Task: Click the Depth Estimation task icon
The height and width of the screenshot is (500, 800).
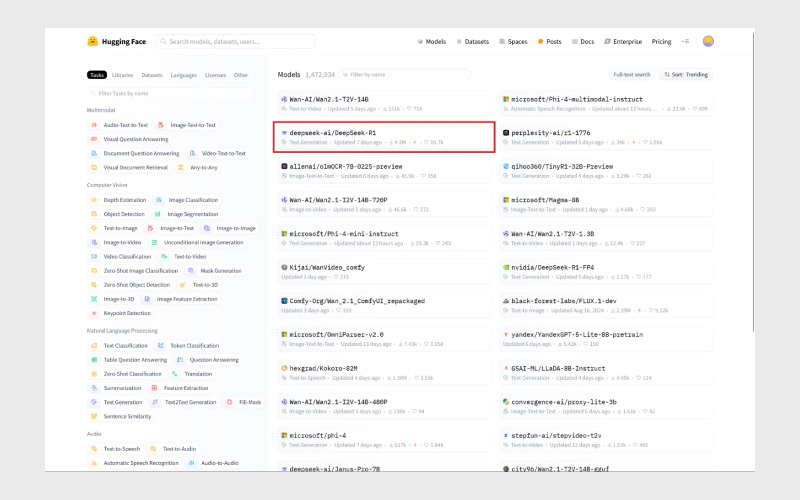Action: pos(95,200)
